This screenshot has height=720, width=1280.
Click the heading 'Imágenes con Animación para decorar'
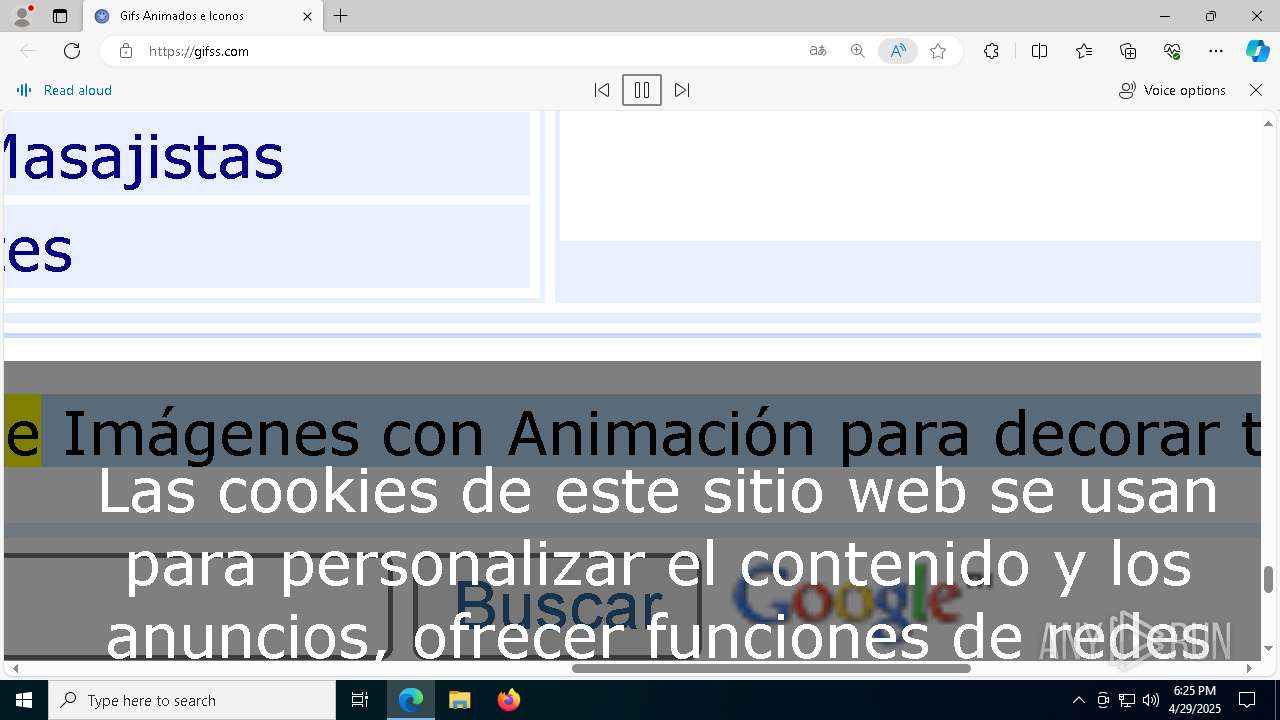click(x=640, y=433)
